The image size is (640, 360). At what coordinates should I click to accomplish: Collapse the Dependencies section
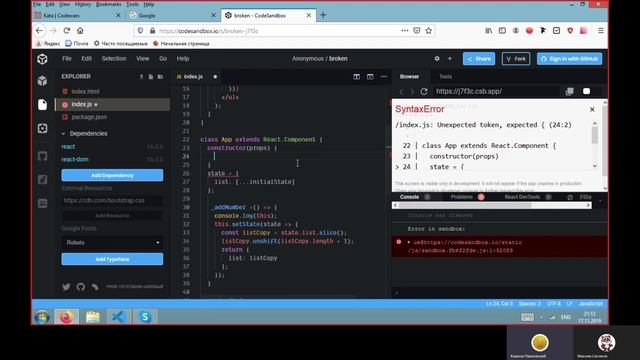click(84, 133)
